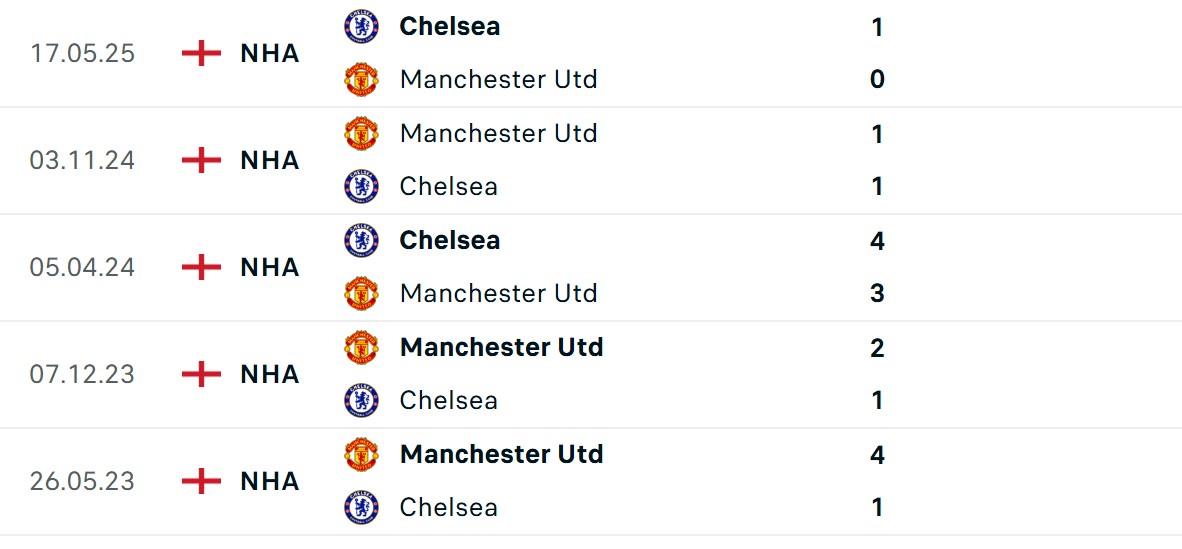Select NHA league label in 03.11.24 row
Viewport: 1182px width, 549px height.
[270, 160]
